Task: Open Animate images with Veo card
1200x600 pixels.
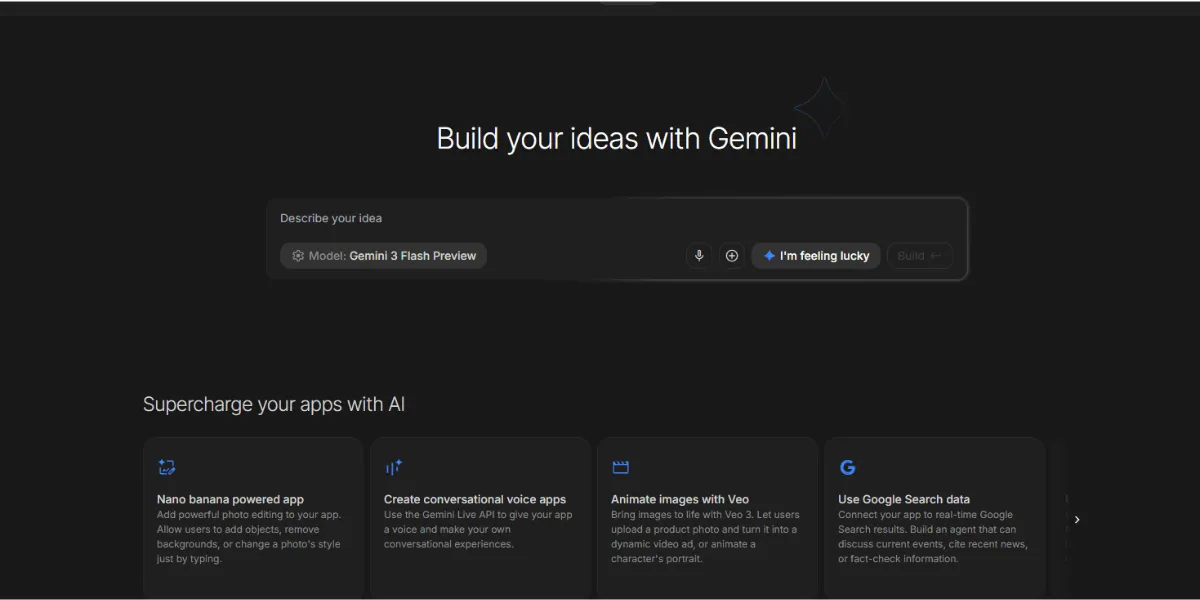Action: click(707, 518)
